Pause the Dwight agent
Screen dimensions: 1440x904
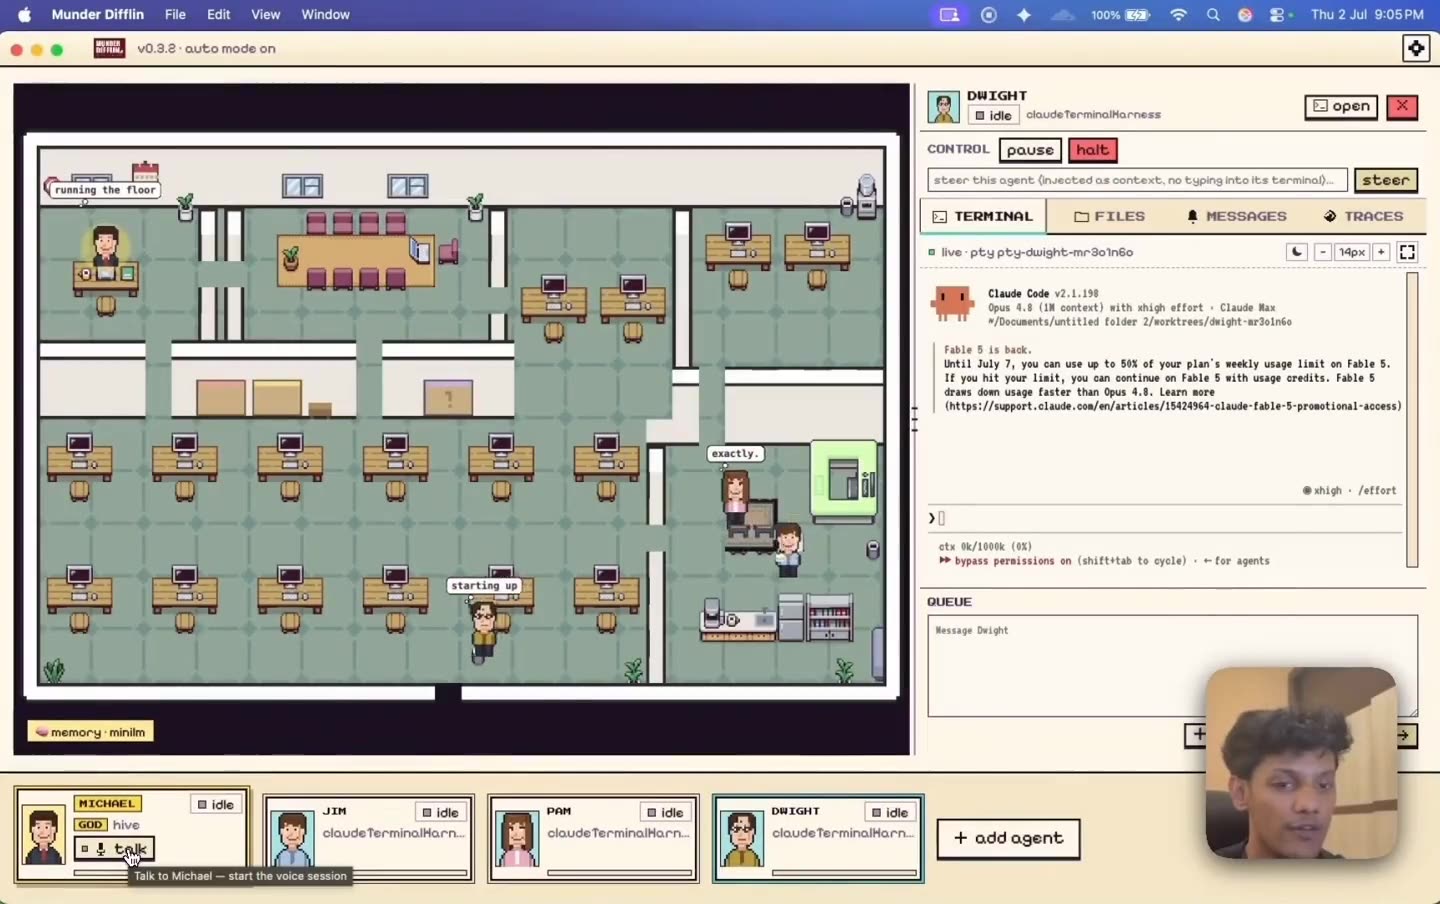click(1030, 150)
